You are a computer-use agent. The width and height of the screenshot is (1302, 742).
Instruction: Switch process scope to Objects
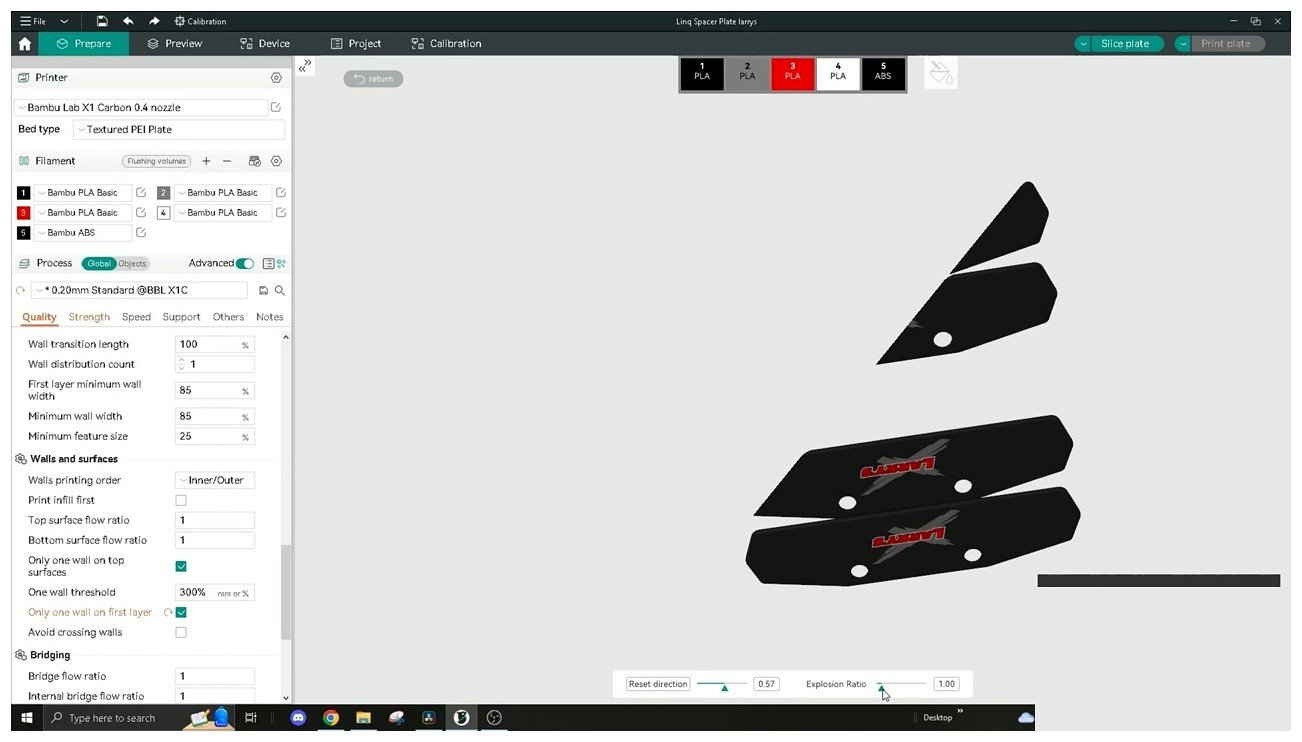pyautogui.click(x=132, y=264)
